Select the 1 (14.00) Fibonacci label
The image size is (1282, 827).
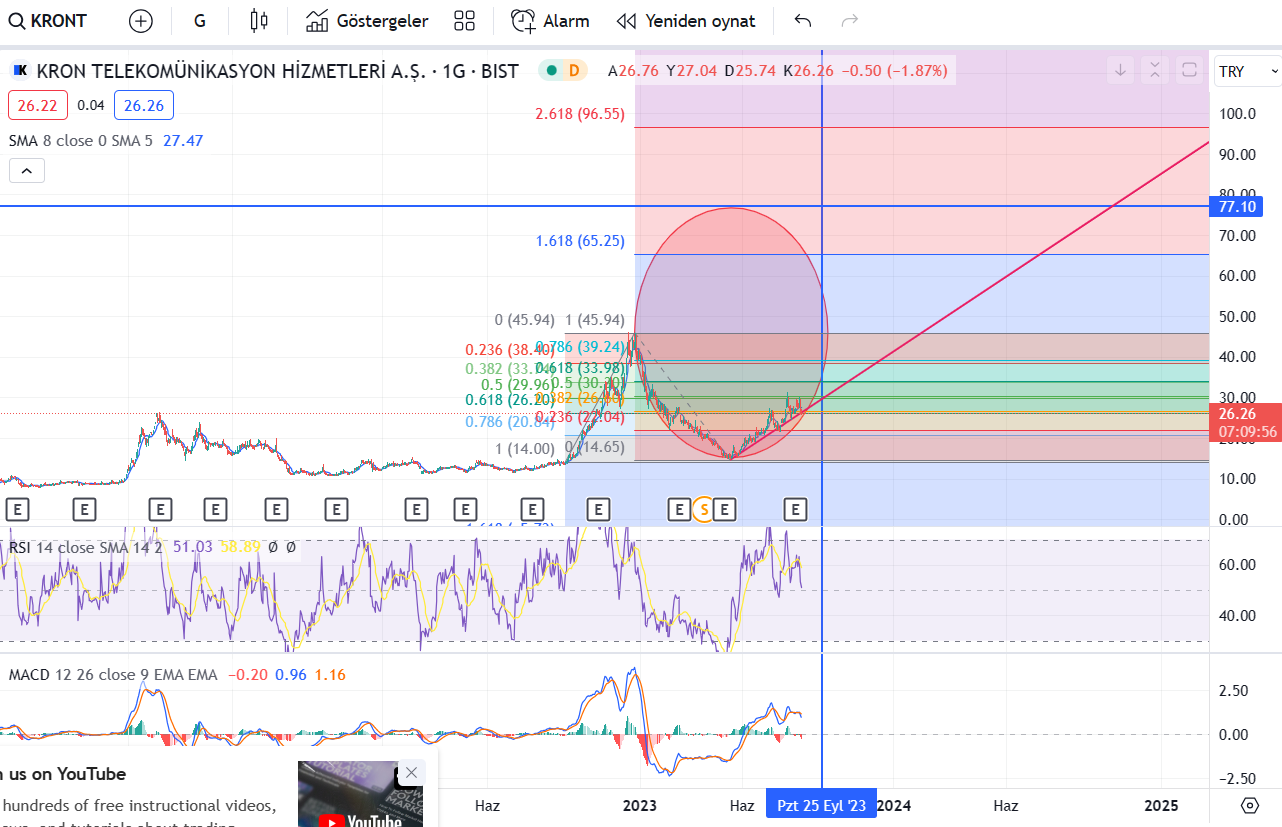click(524, 449)
